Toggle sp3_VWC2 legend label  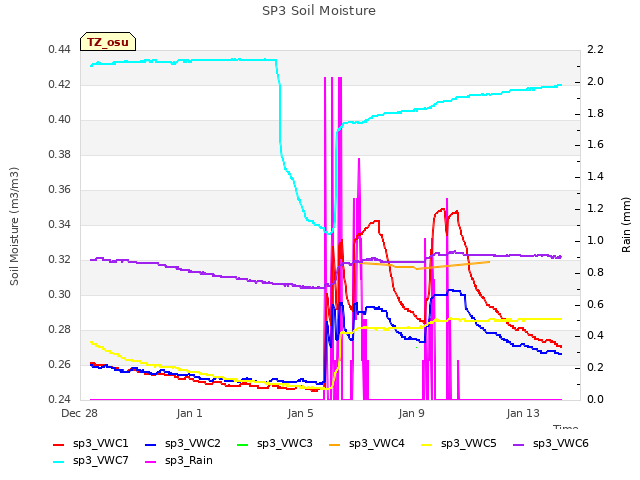tap(193, 444)
